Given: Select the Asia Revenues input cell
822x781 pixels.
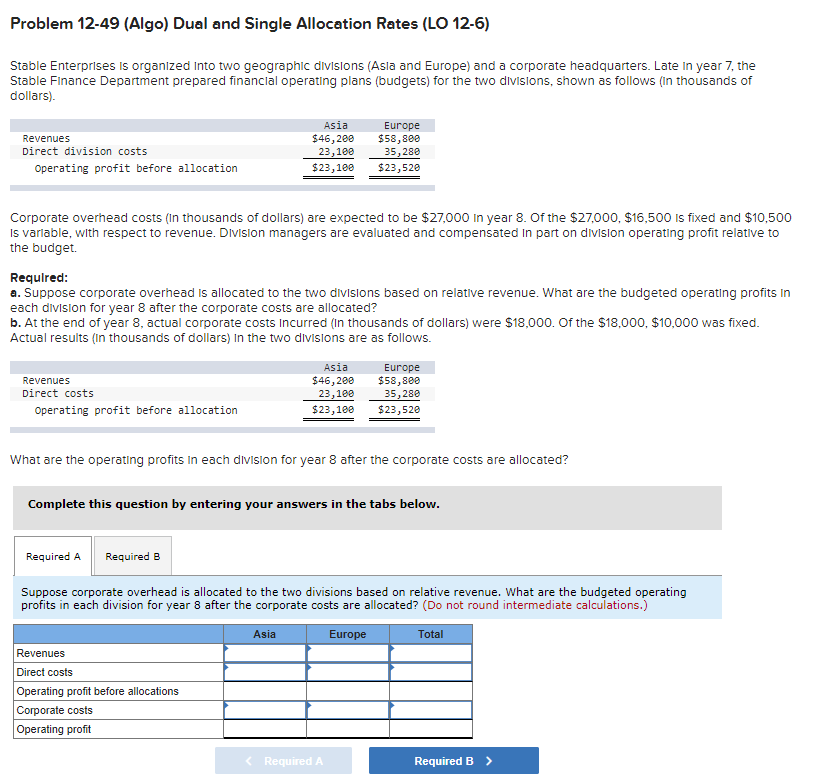Looking at the screenshot, I should [265, 653].
